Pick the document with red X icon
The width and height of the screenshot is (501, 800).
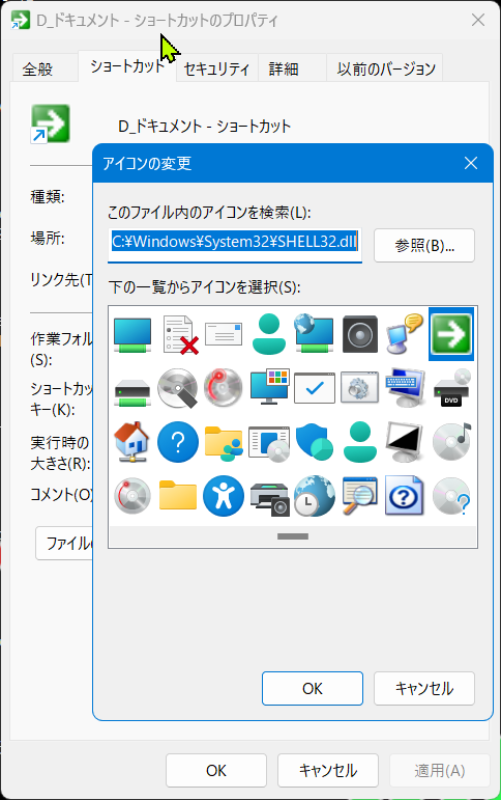click(x=180, y=335)
